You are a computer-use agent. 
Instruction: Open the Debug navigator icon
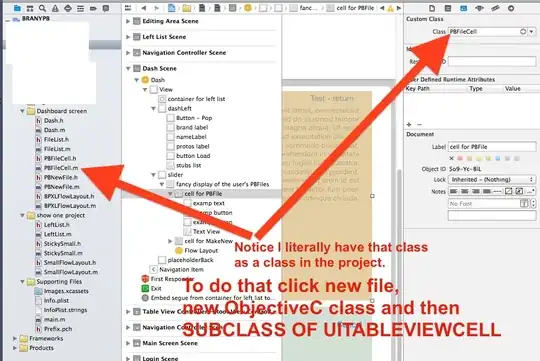(80, 8)
